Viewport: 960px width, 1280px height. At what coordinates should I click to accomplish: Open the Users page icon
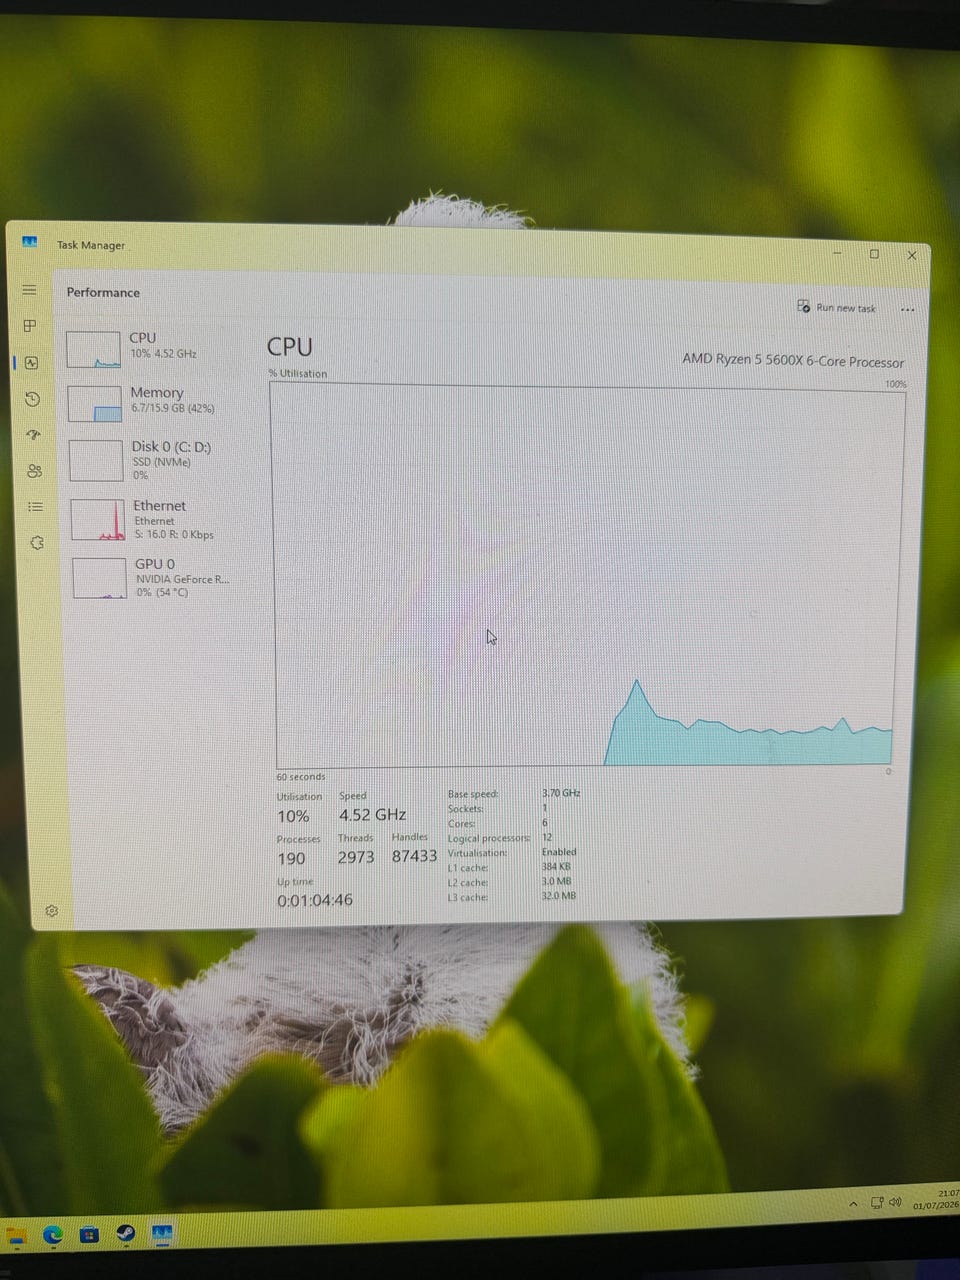tap(34, 471)
